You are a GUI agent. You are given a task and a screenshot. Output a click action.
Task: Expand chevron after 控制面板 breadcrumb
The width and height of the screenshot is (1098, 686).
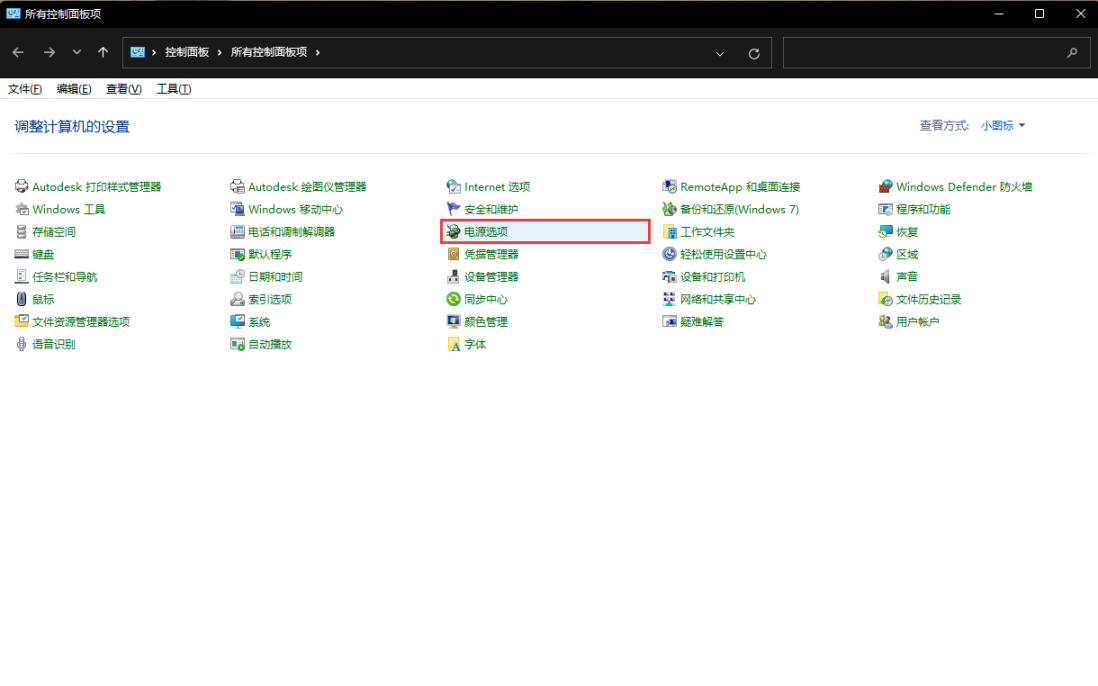click(x=219, y=52)
